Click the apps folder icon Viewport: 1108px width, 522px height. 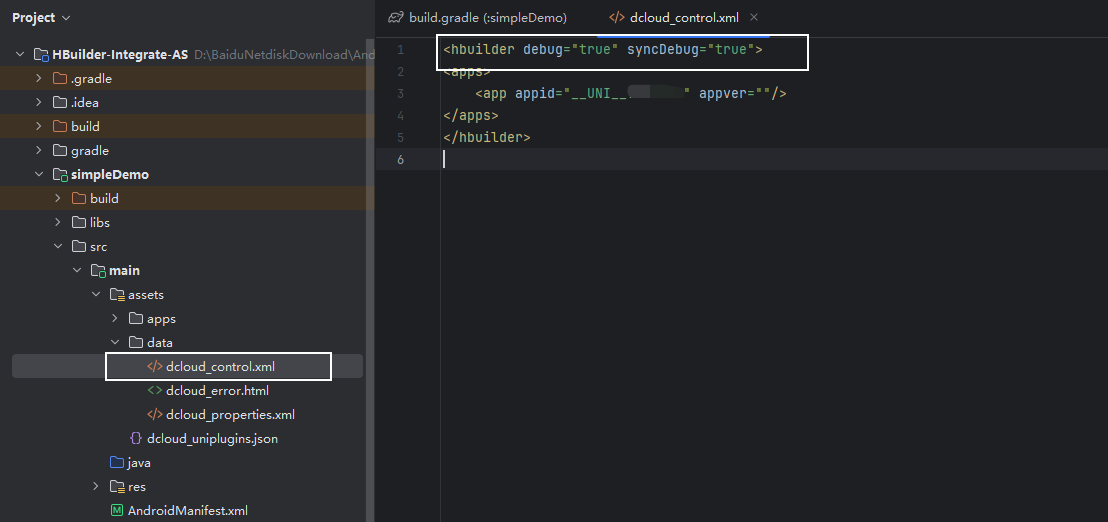(x=135, y=319)
